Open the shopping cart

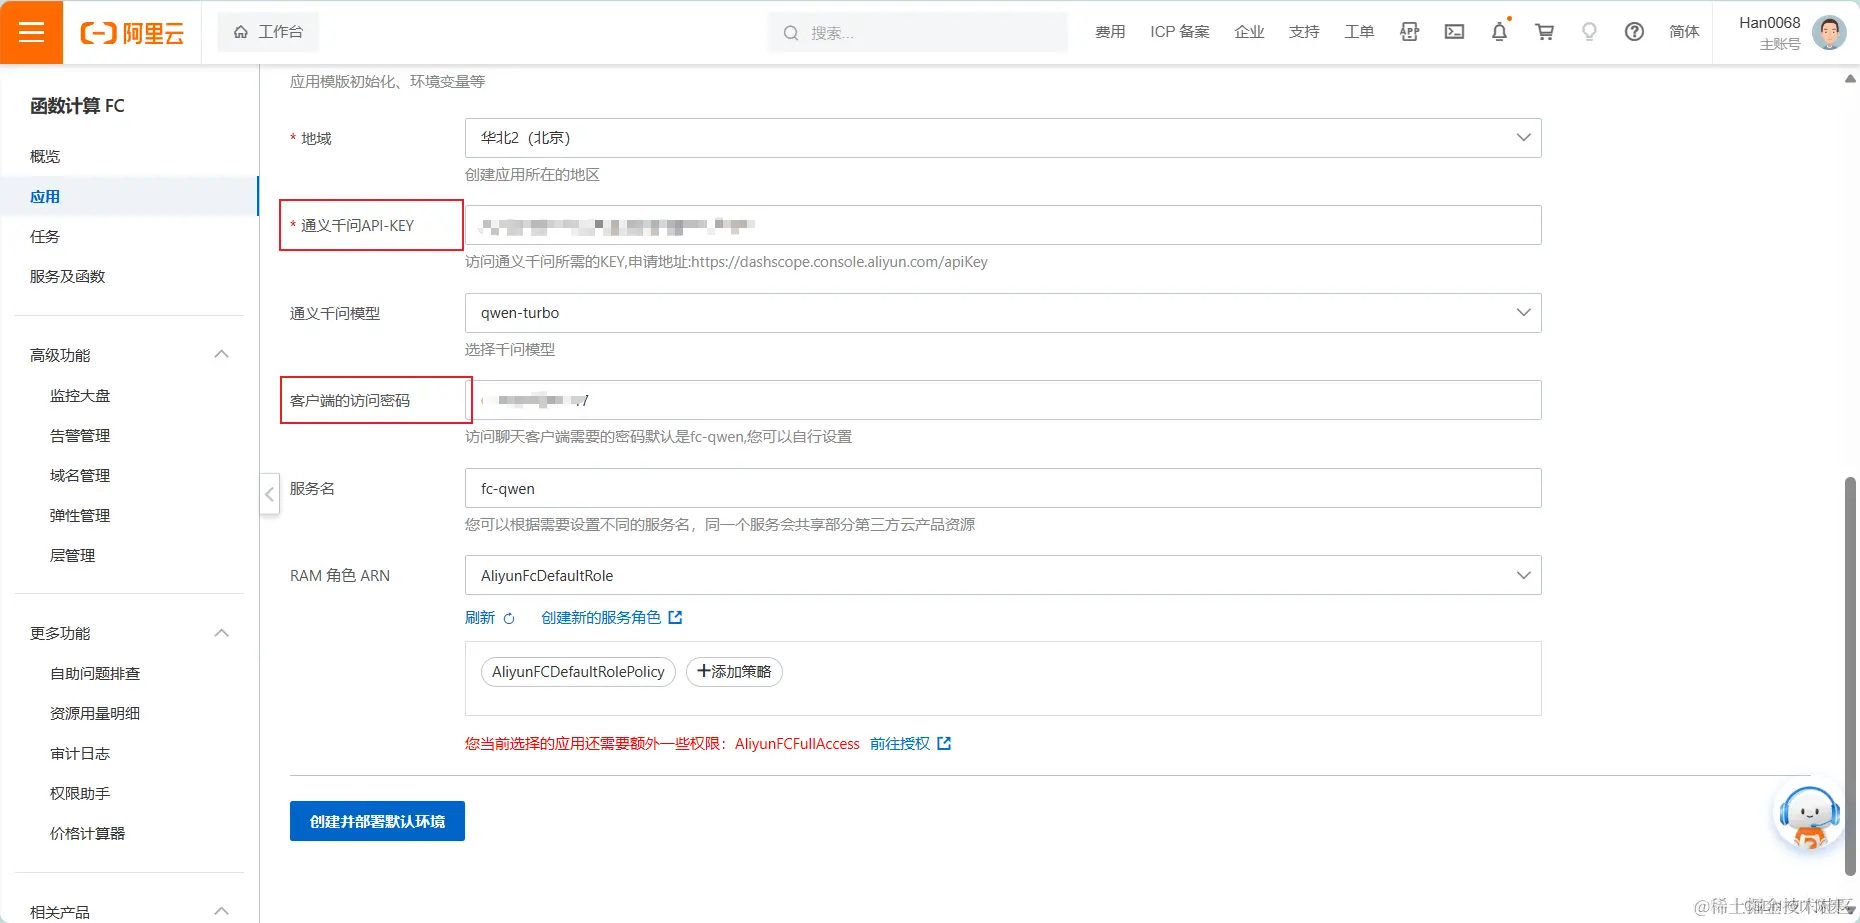1544,32
